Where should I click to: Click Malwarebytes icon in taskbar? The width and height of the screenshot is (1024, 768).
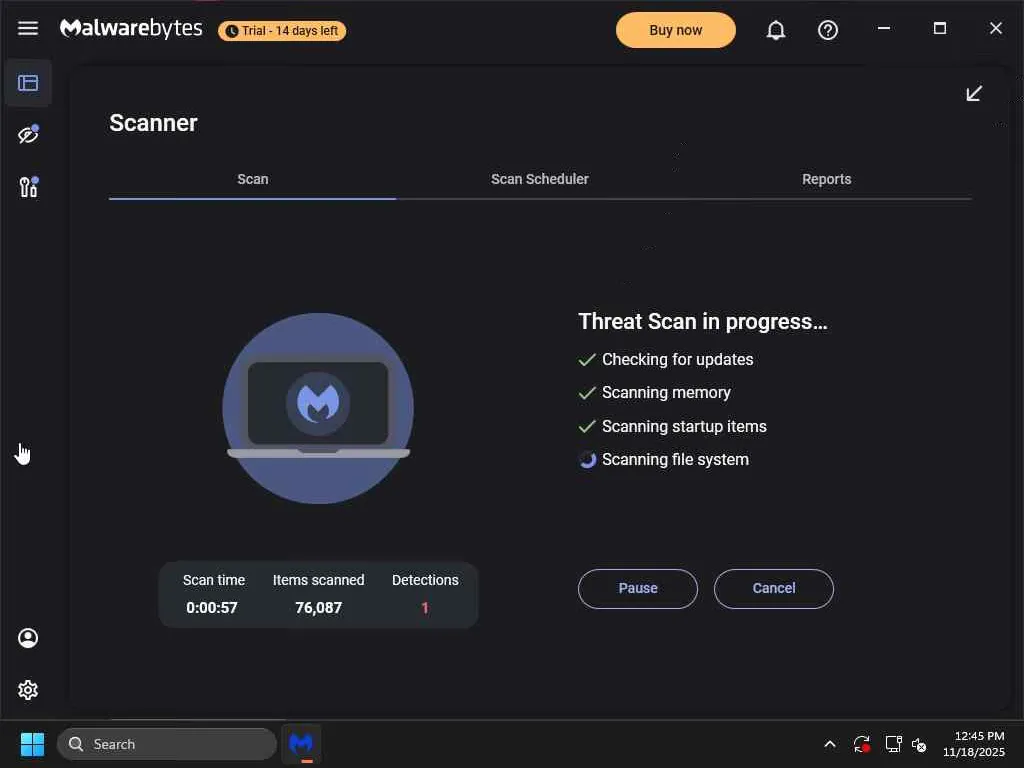301,744
